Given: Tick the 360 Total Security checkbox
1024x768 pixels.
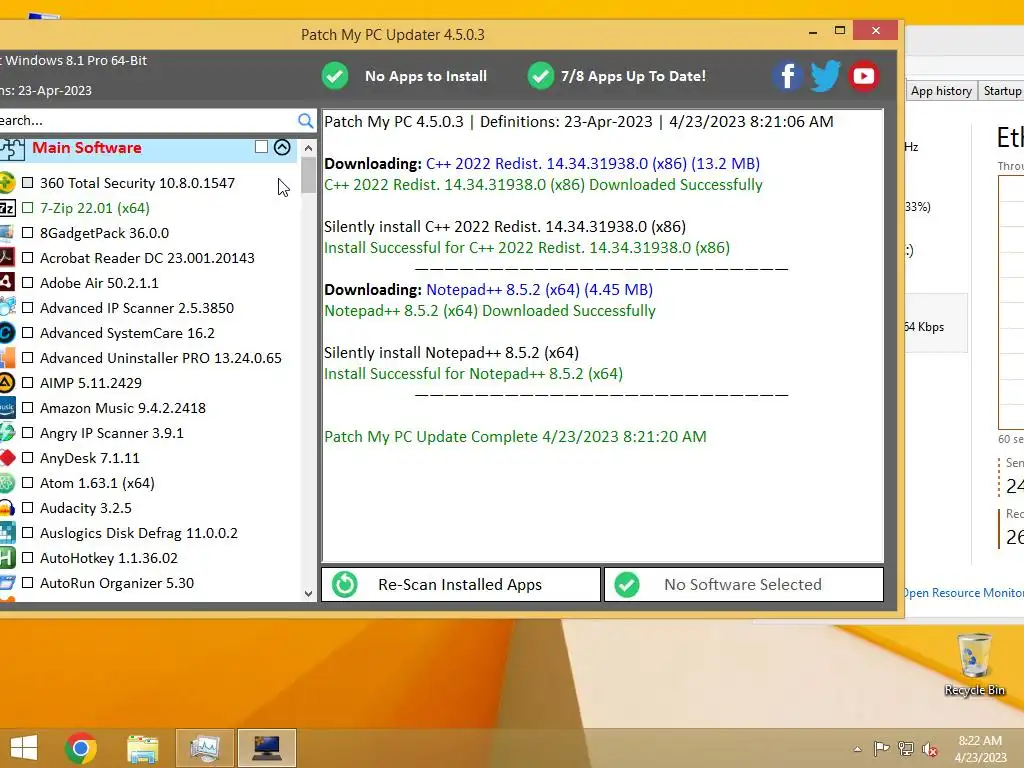Looking at the screenshot, I should [27, 183].
